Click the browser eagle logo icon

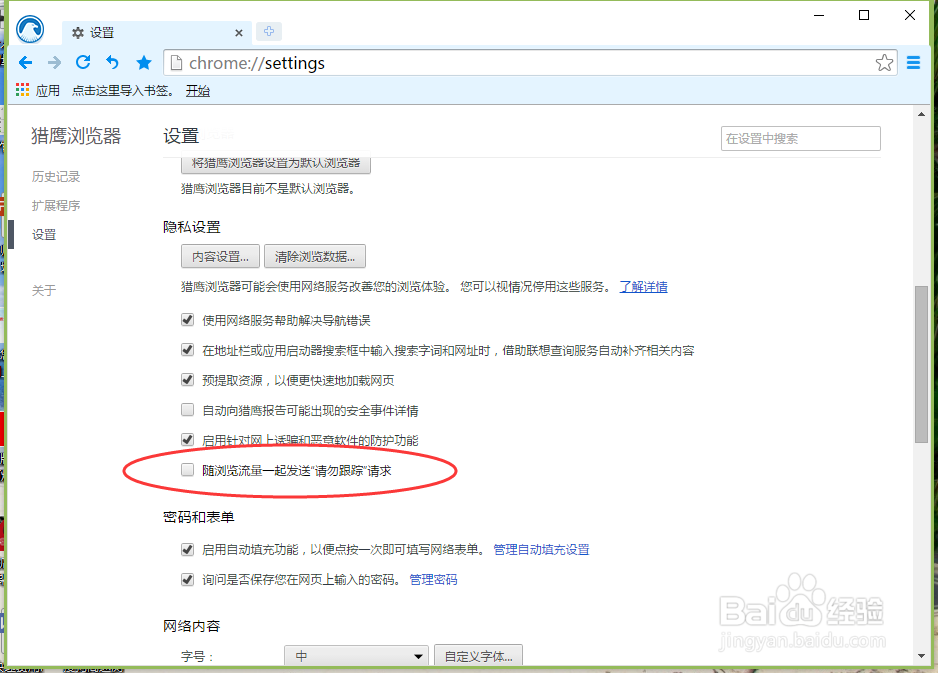[x=30, y=29]
